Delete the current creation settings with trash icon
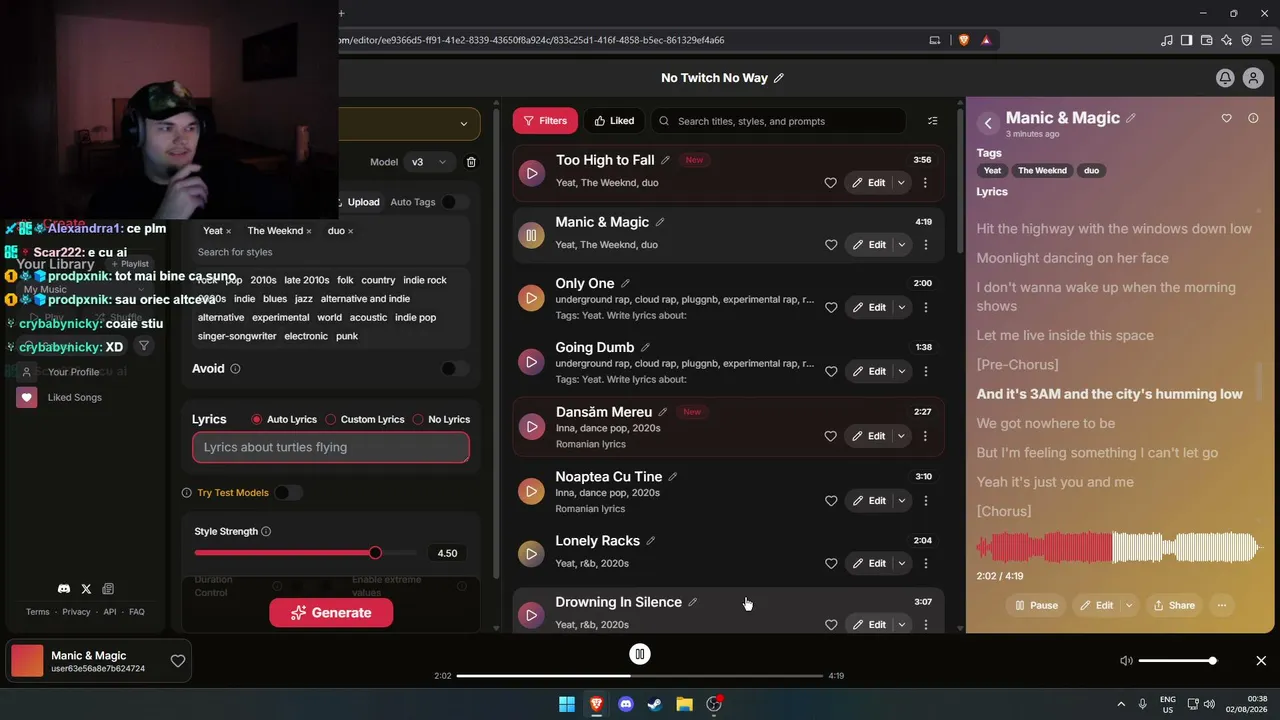This screenshot has width=1280, height=720. pyautogui.click(x=472, y=162)
